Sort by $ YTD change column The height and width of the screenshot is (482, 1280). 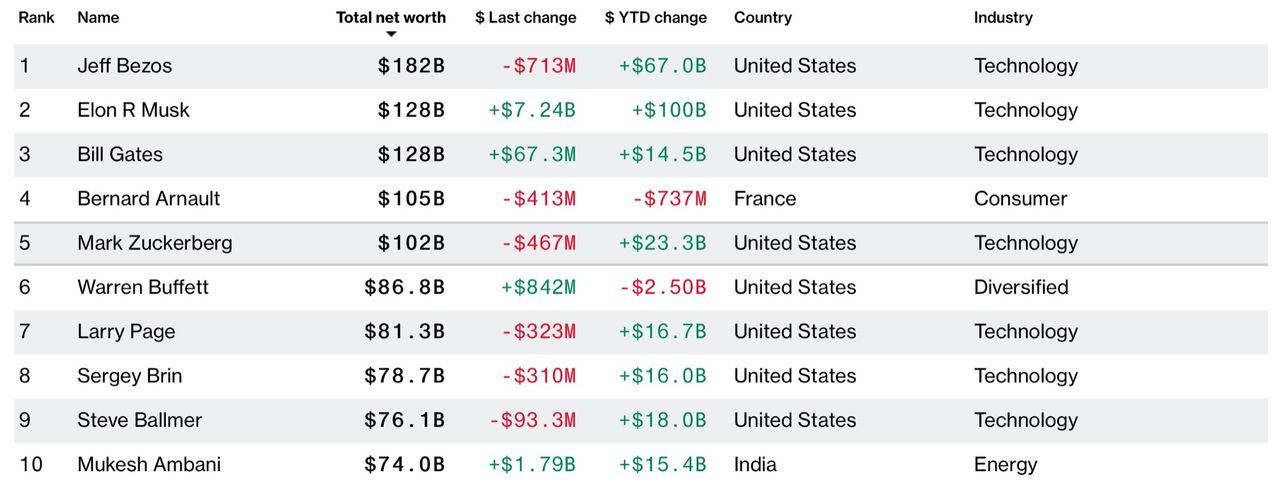(655, 17)
